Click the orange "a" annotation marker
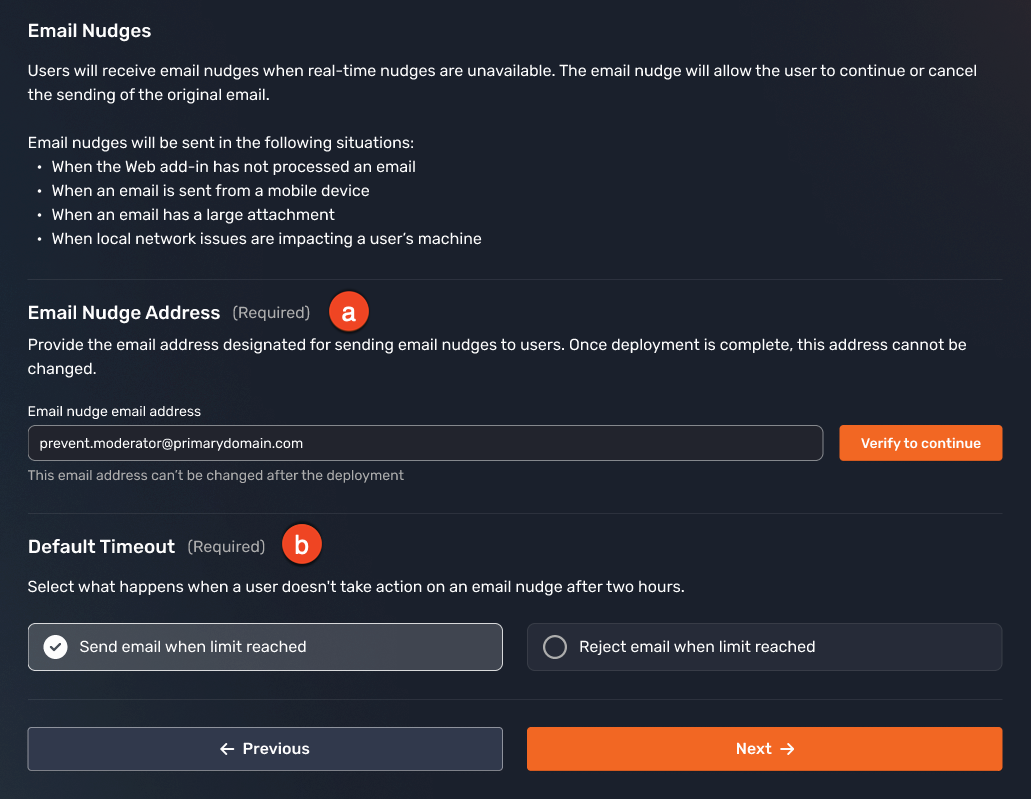 (x=349, y=311)
